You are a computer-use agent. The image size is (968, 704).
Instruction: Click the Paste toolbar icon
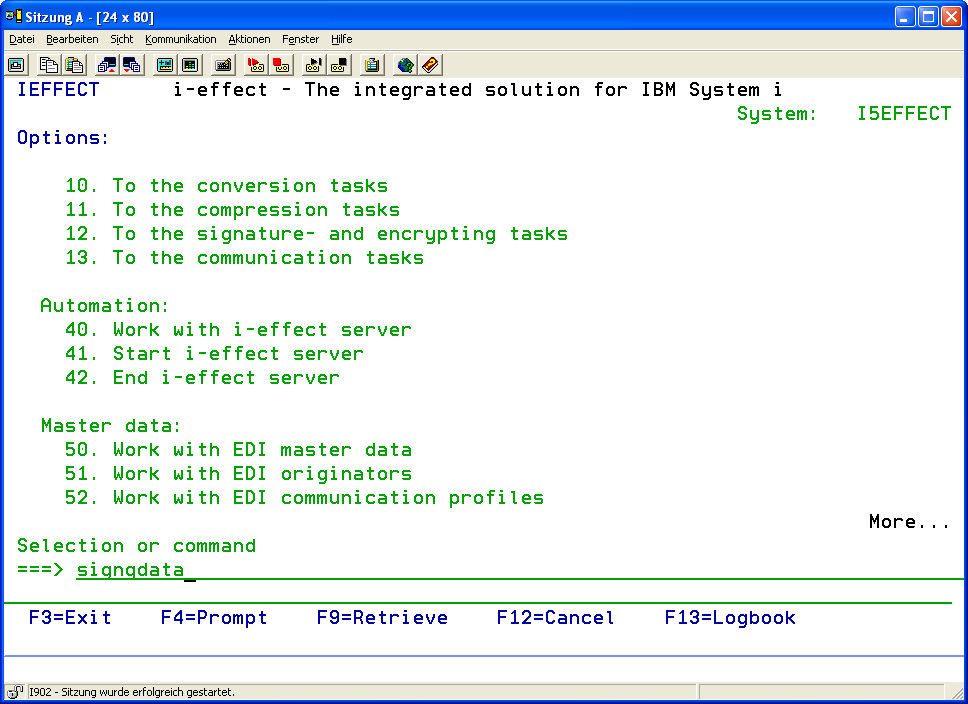pos(74,65)
